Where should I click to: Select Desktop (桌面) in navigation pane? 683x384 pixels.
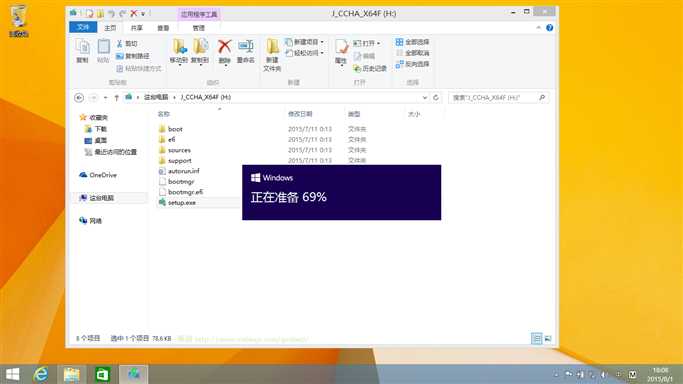coord(101,140)
